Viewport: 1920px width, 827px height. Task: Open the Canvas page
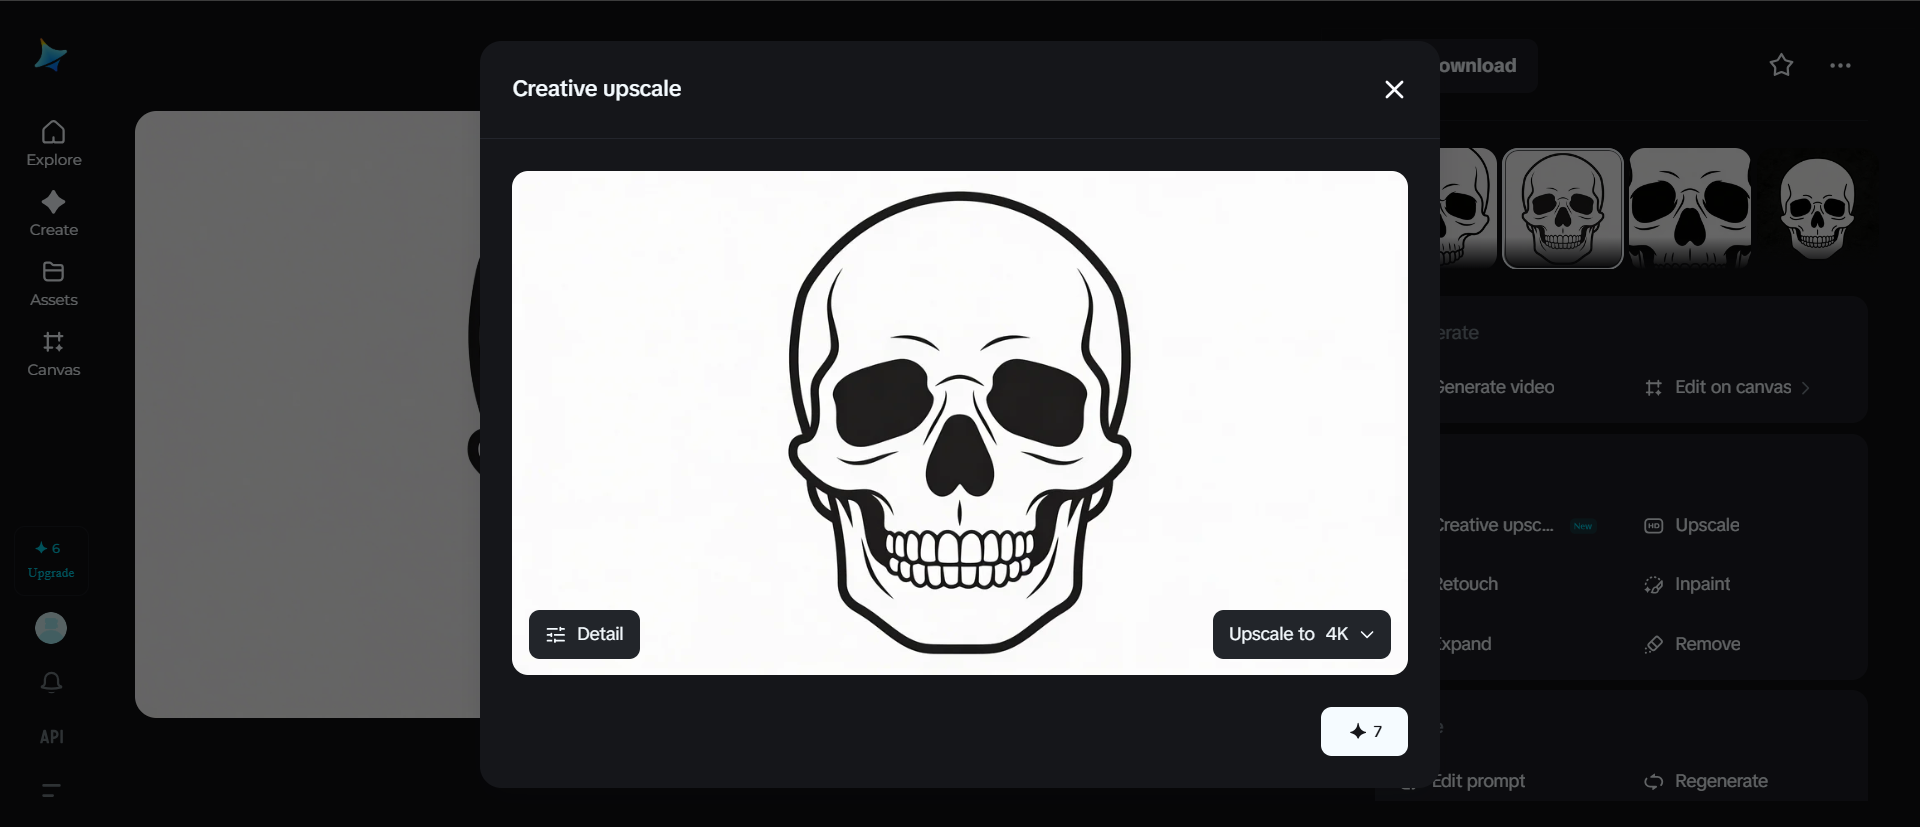tap(54, 354)
